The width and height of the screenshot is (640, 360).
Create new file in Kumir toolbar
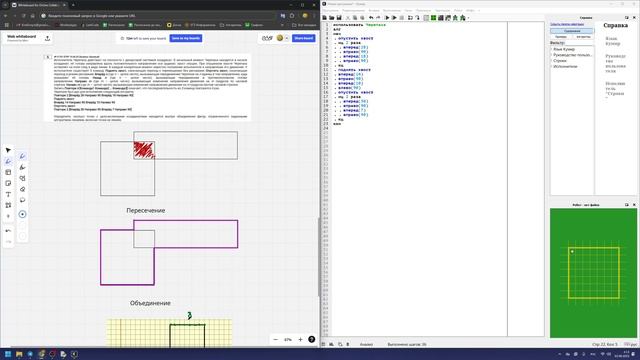[324, 18]
